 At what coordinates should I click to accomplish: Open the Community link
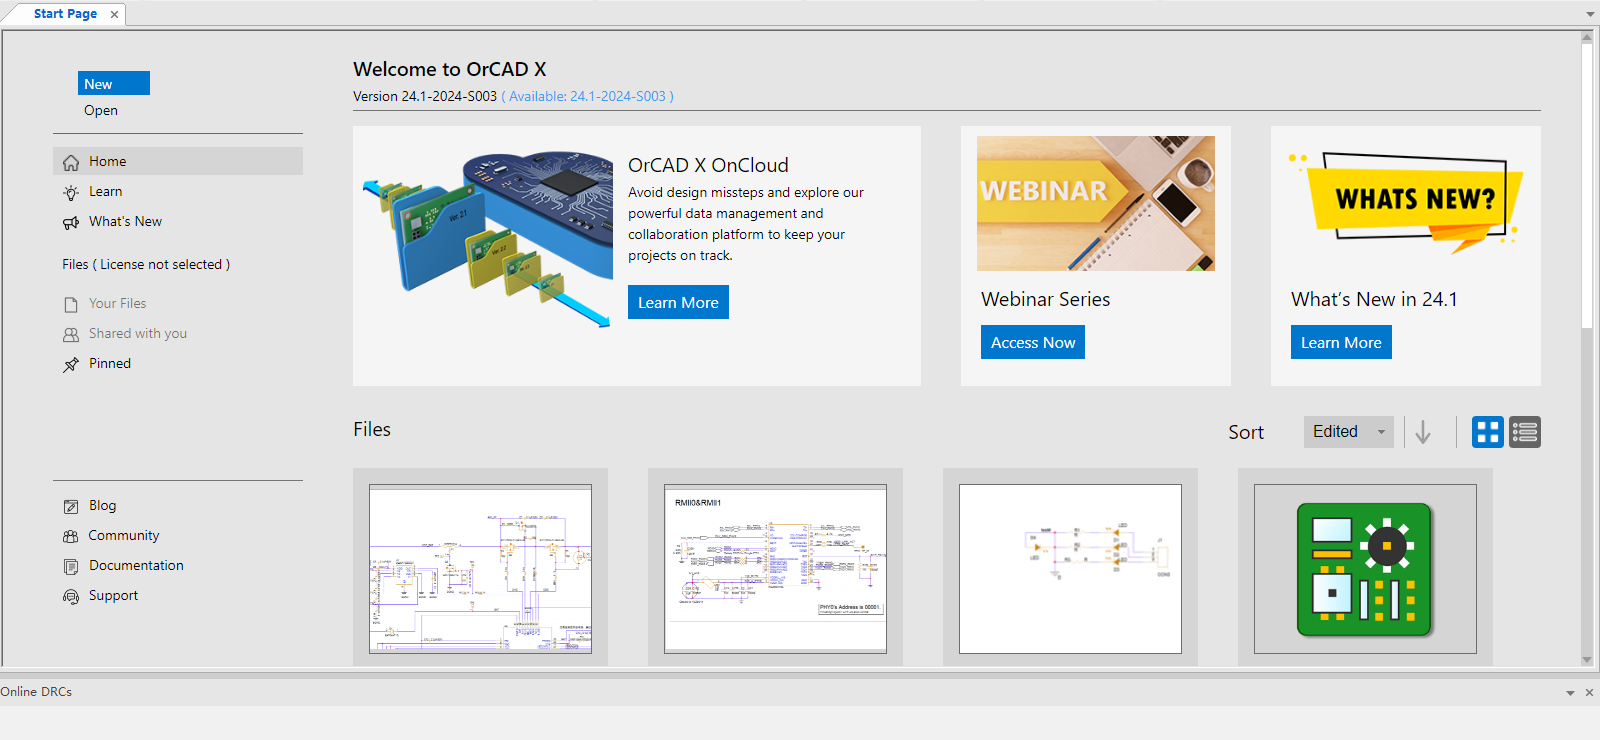(124, 535)
